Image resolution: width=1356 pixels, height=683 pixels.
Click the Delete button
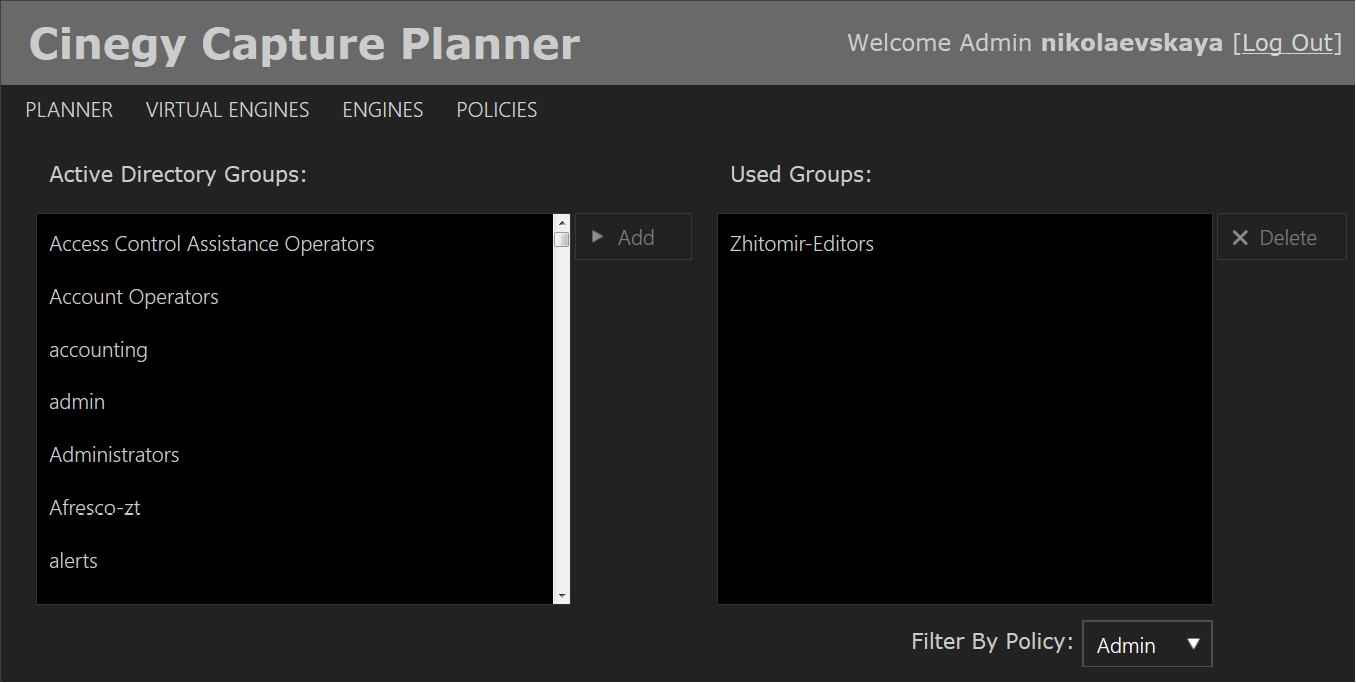coord(1281,237)
